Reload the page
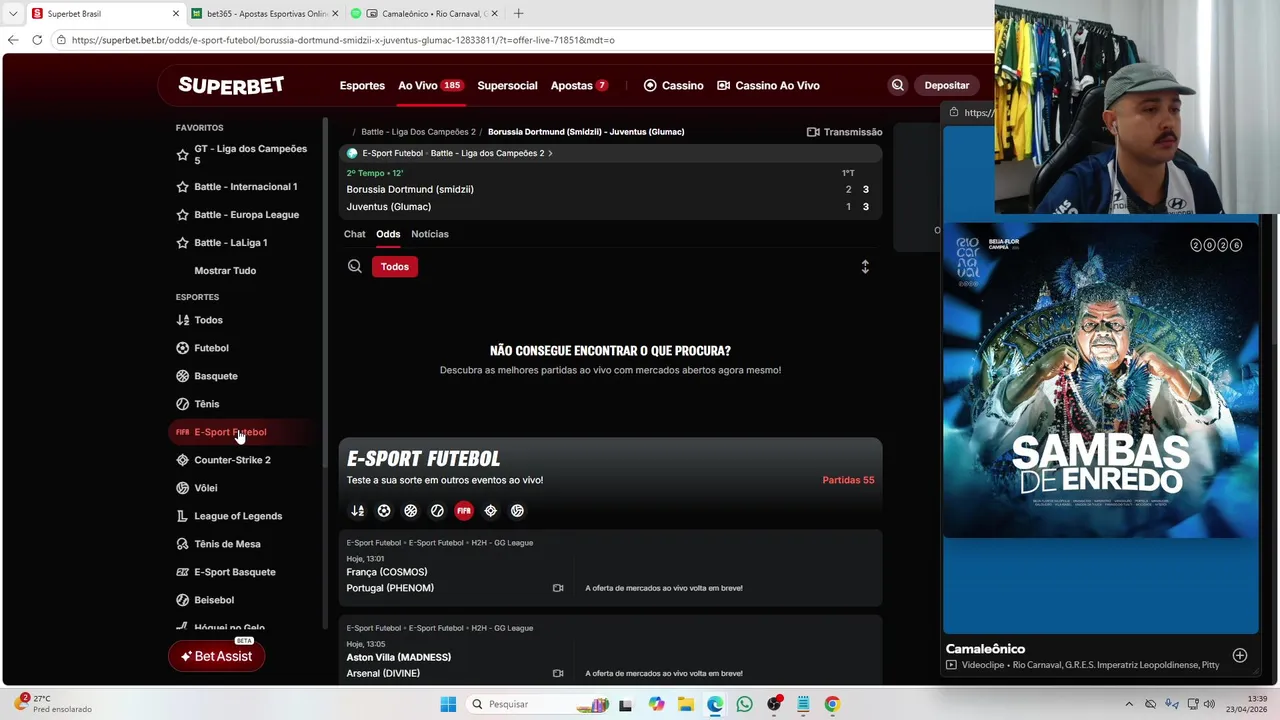This screenshot has width=1280, height=720. (37, 40)
